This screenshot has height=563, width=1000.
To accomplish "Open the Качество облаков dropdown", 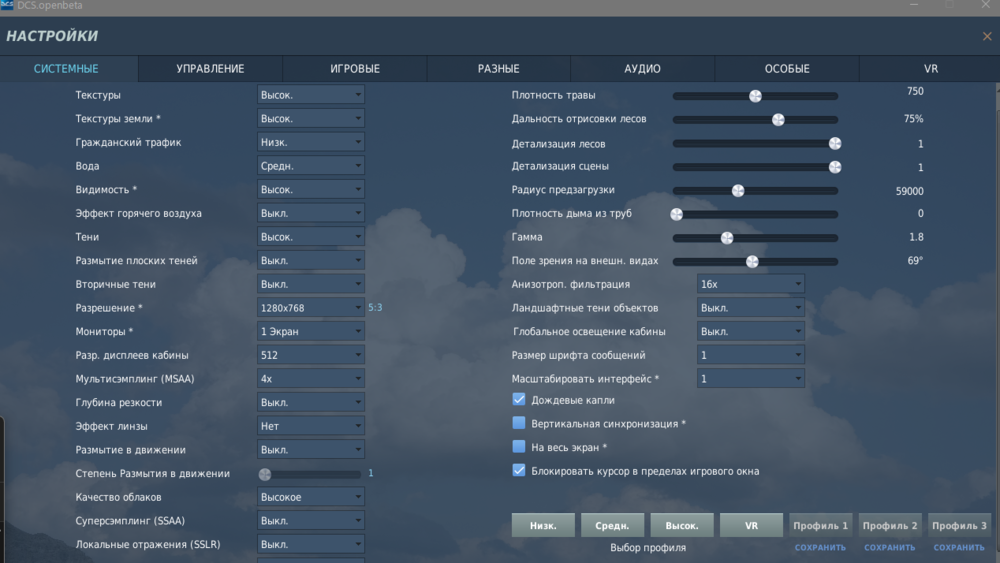I will point(311,497).
